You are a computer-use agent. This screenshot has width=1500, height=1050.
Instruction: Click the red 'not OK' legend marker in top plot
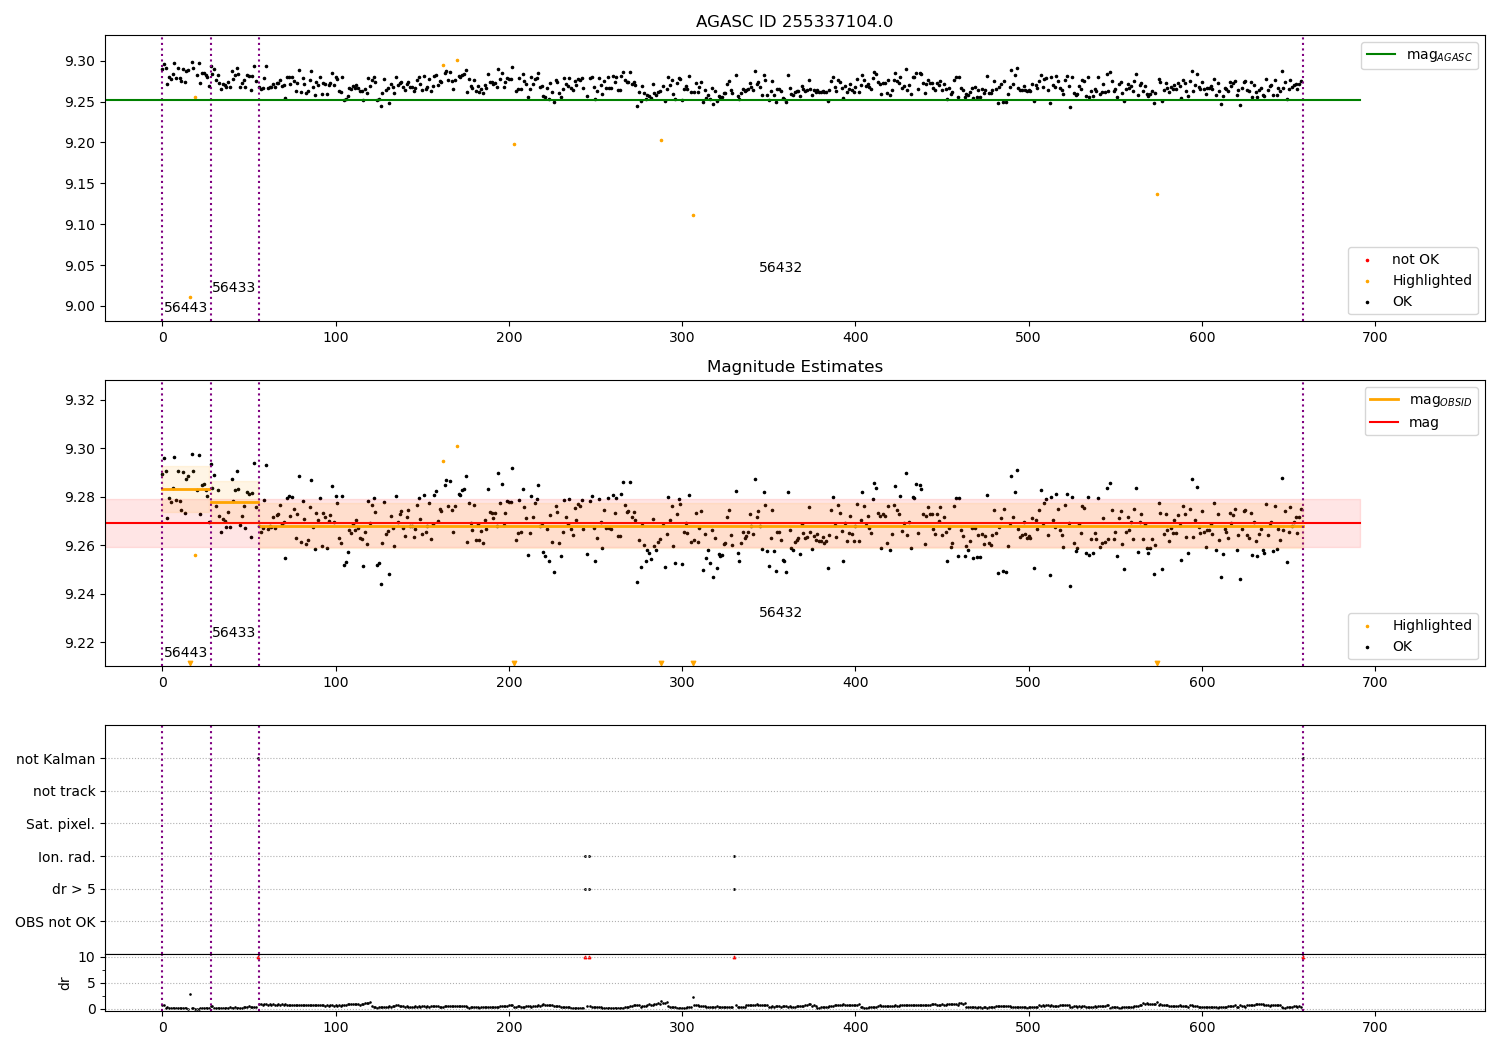pyautogui.click(x=1367, y=260)
